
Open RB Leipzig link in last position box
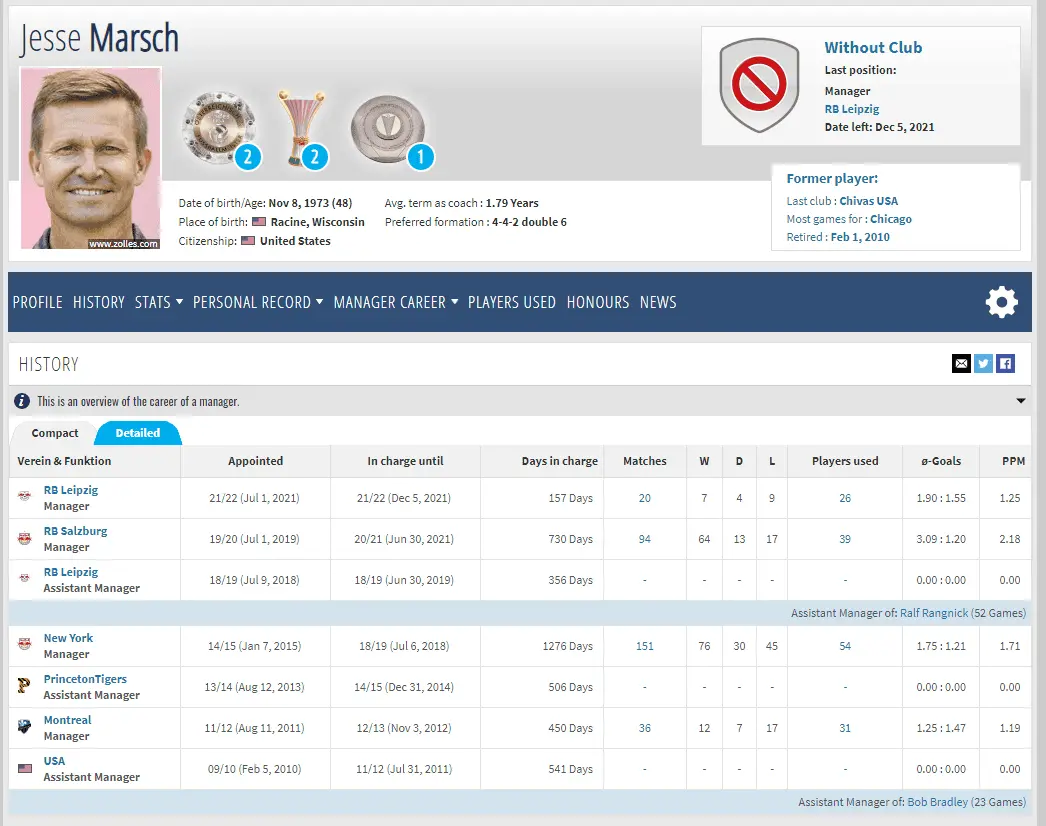tap(852, 109)
